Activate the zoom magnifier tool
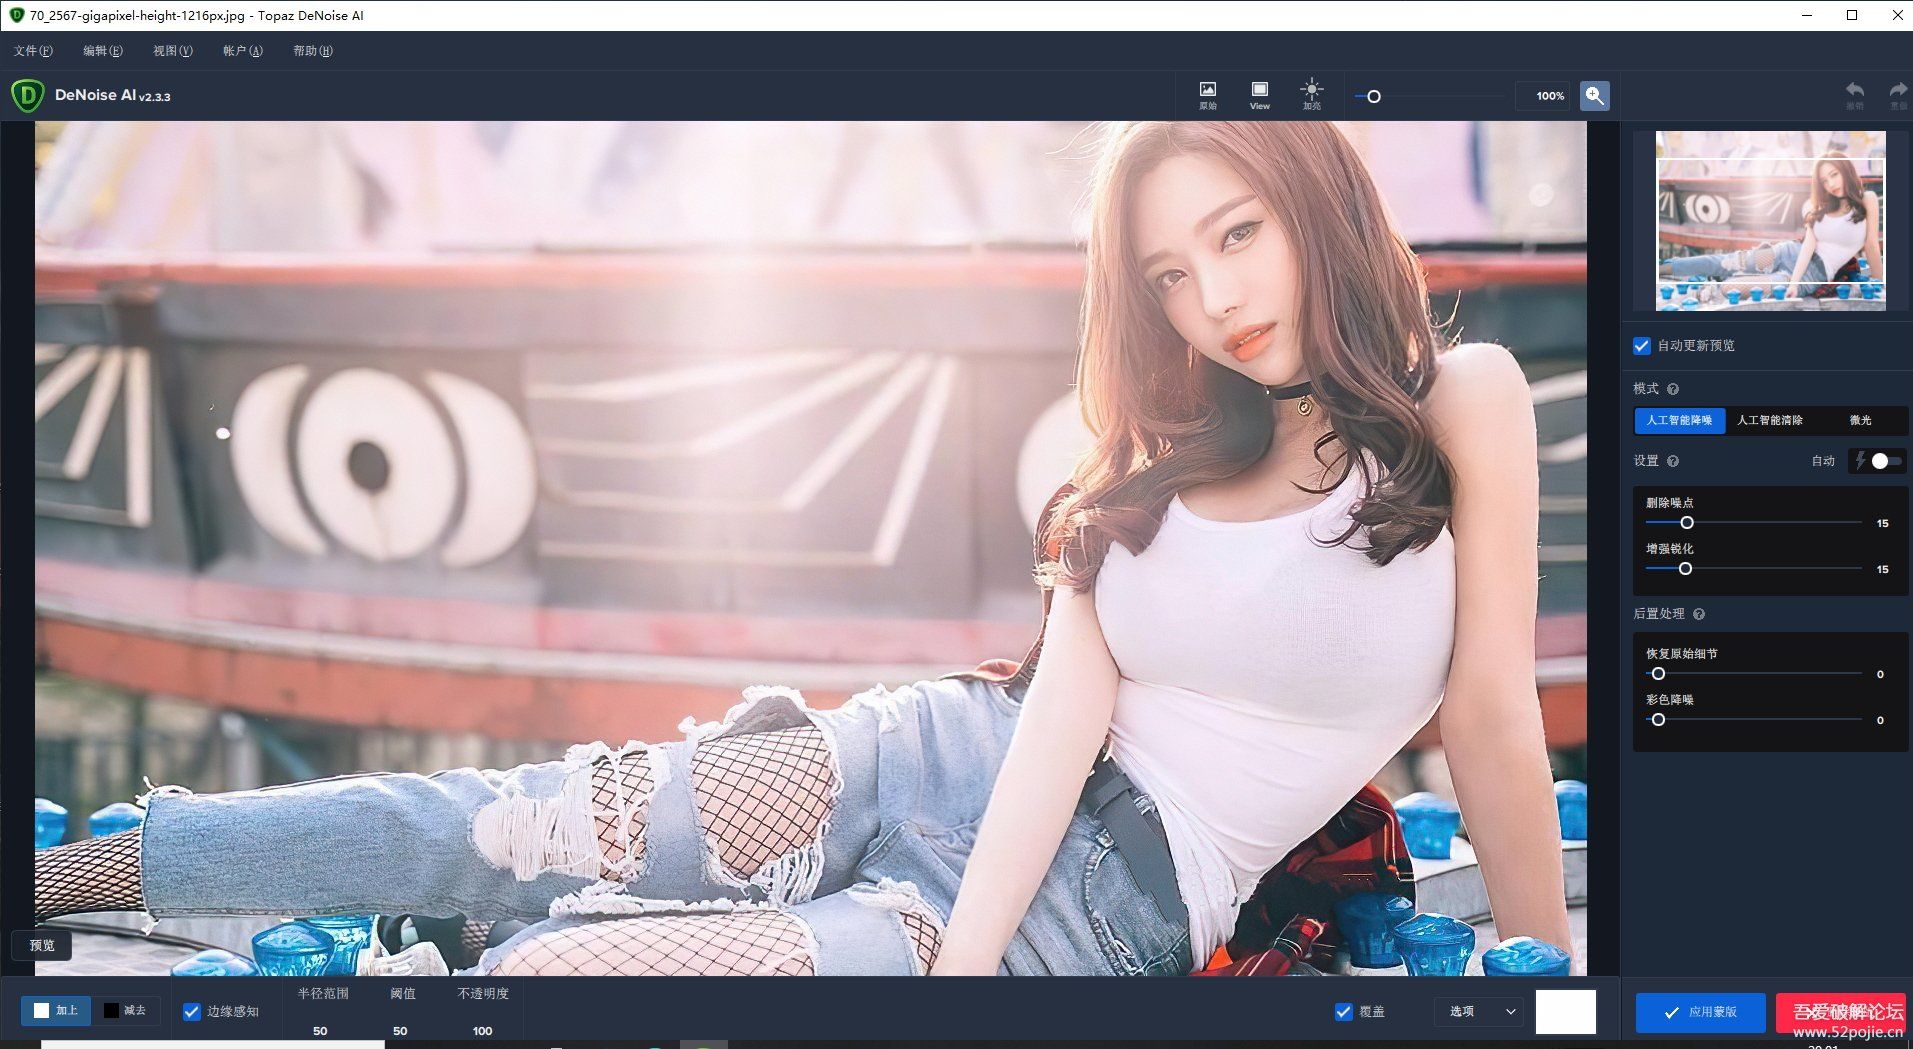The image size is (1913, 1049). click(1594, 96)
